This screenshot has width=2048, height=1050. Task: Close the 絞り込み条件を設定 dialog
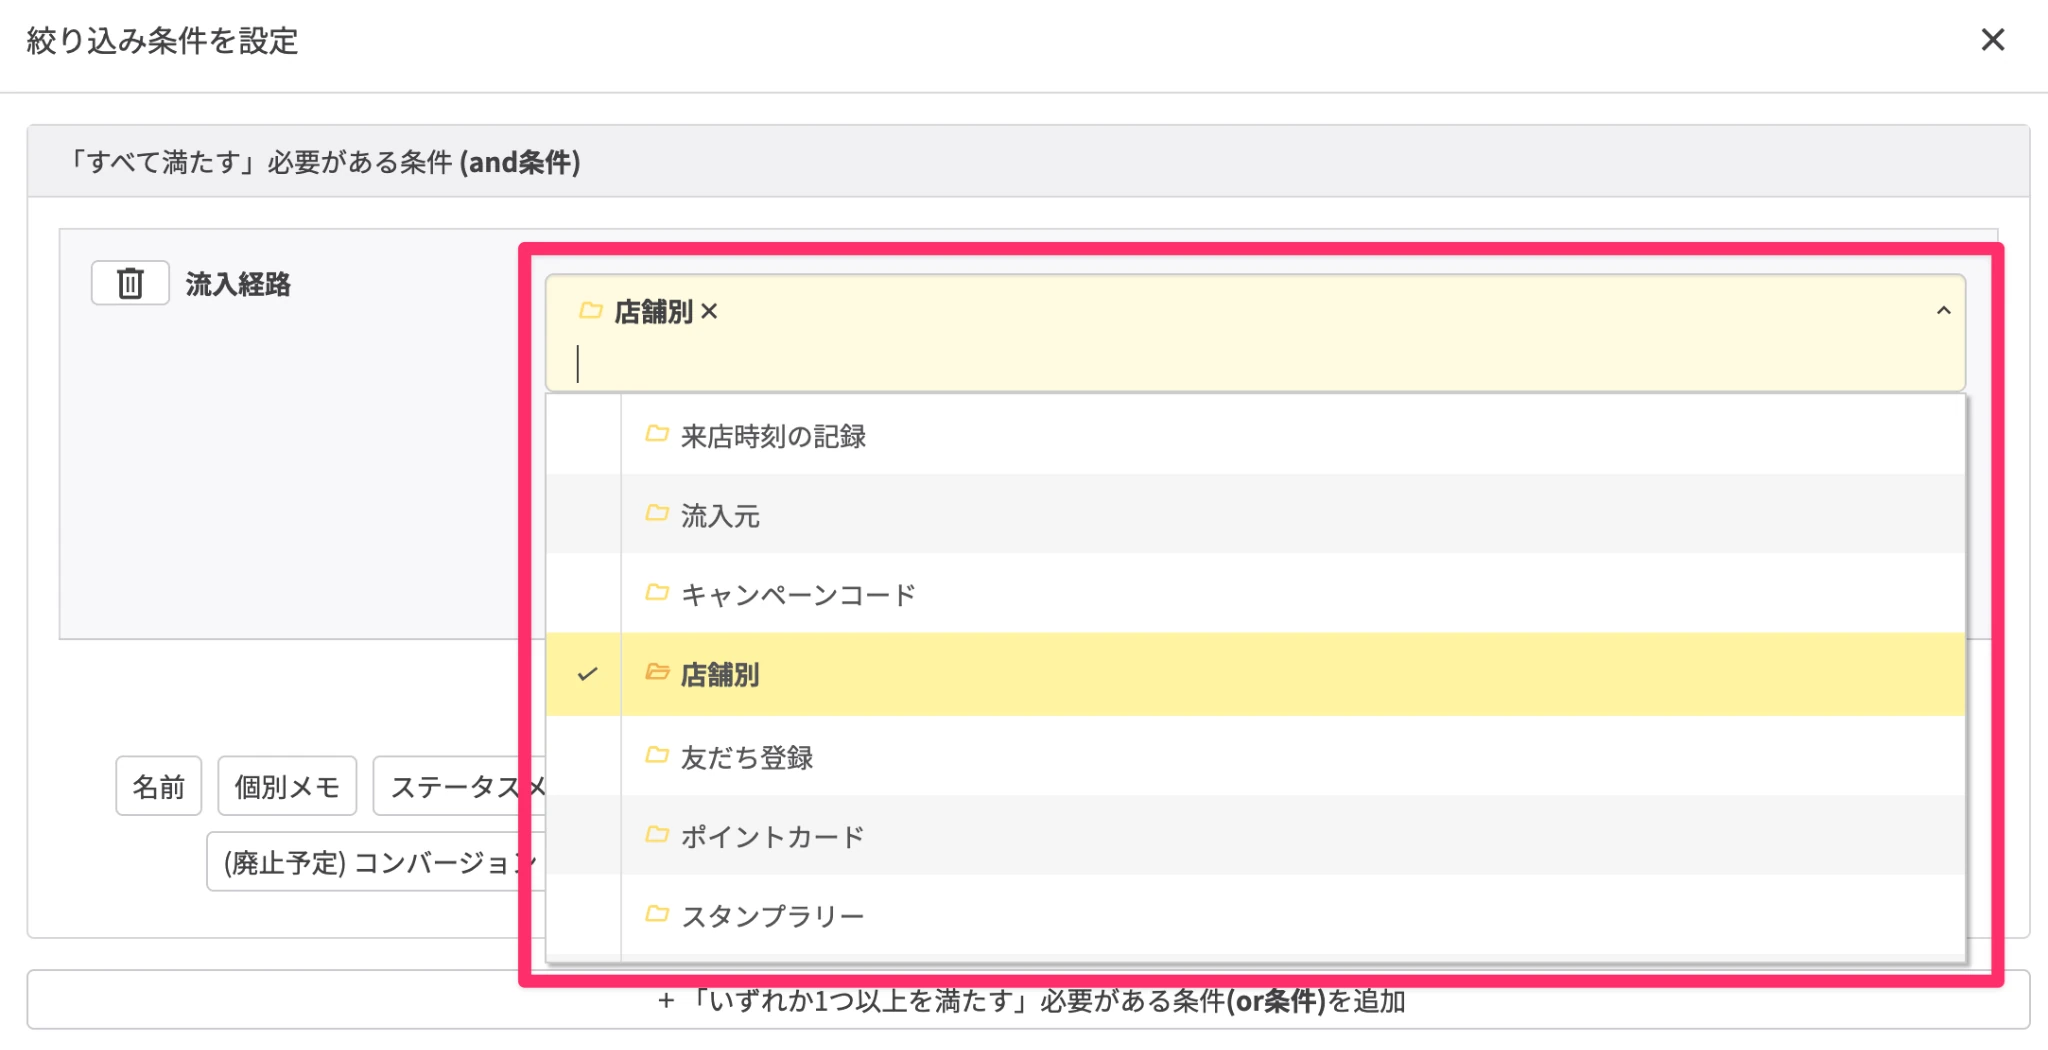[1992, 40]
